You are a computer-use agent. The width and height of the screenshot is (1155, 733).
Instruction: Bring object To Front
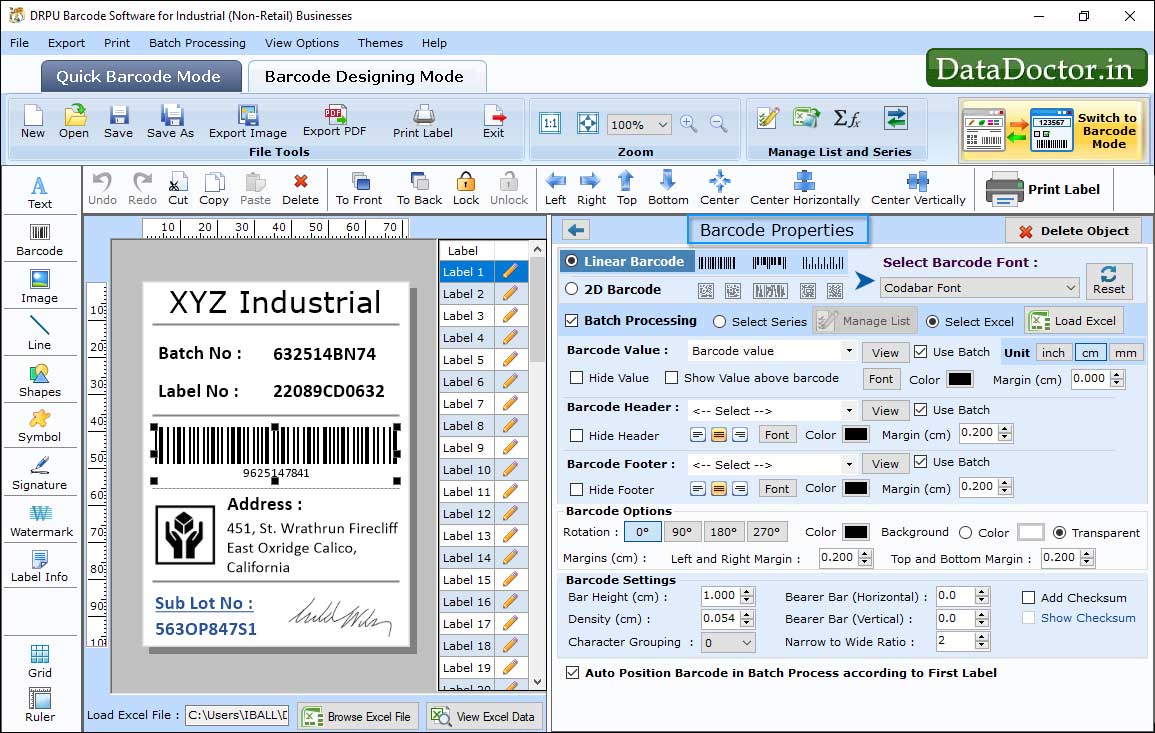click(359, 189)
